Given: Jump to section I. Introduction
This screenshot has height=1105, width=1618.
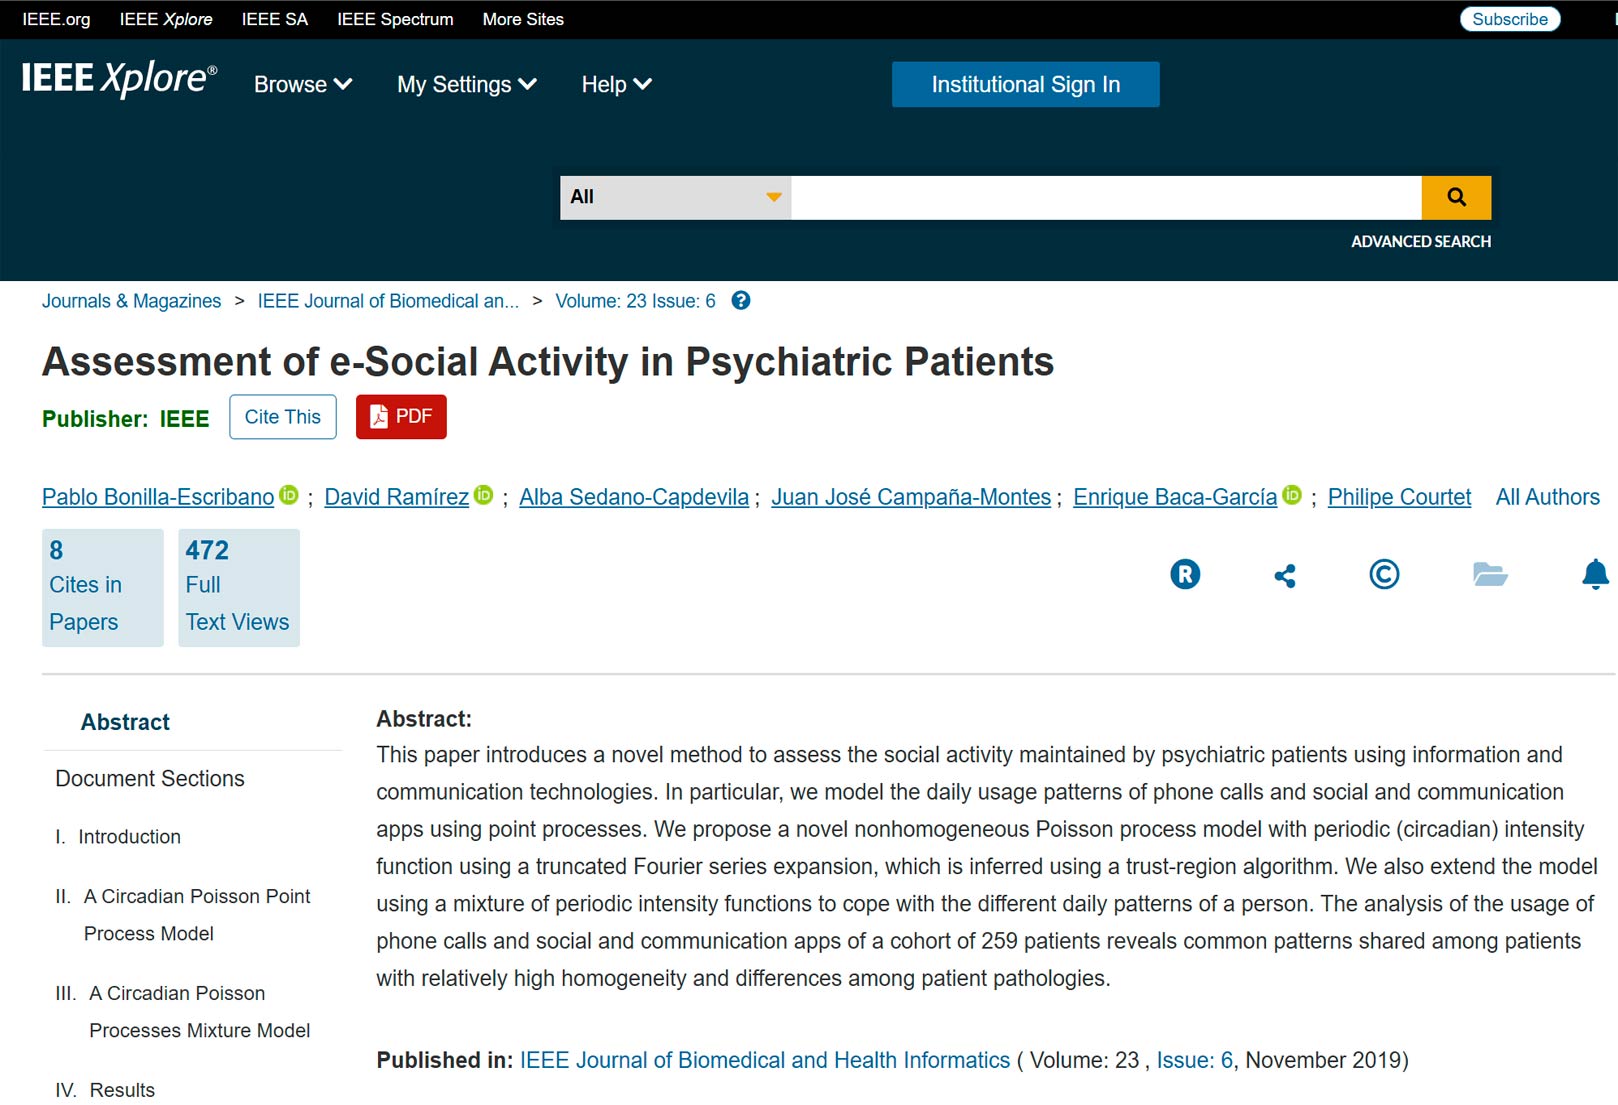Looking at the screenshot, I should [118, 837].
